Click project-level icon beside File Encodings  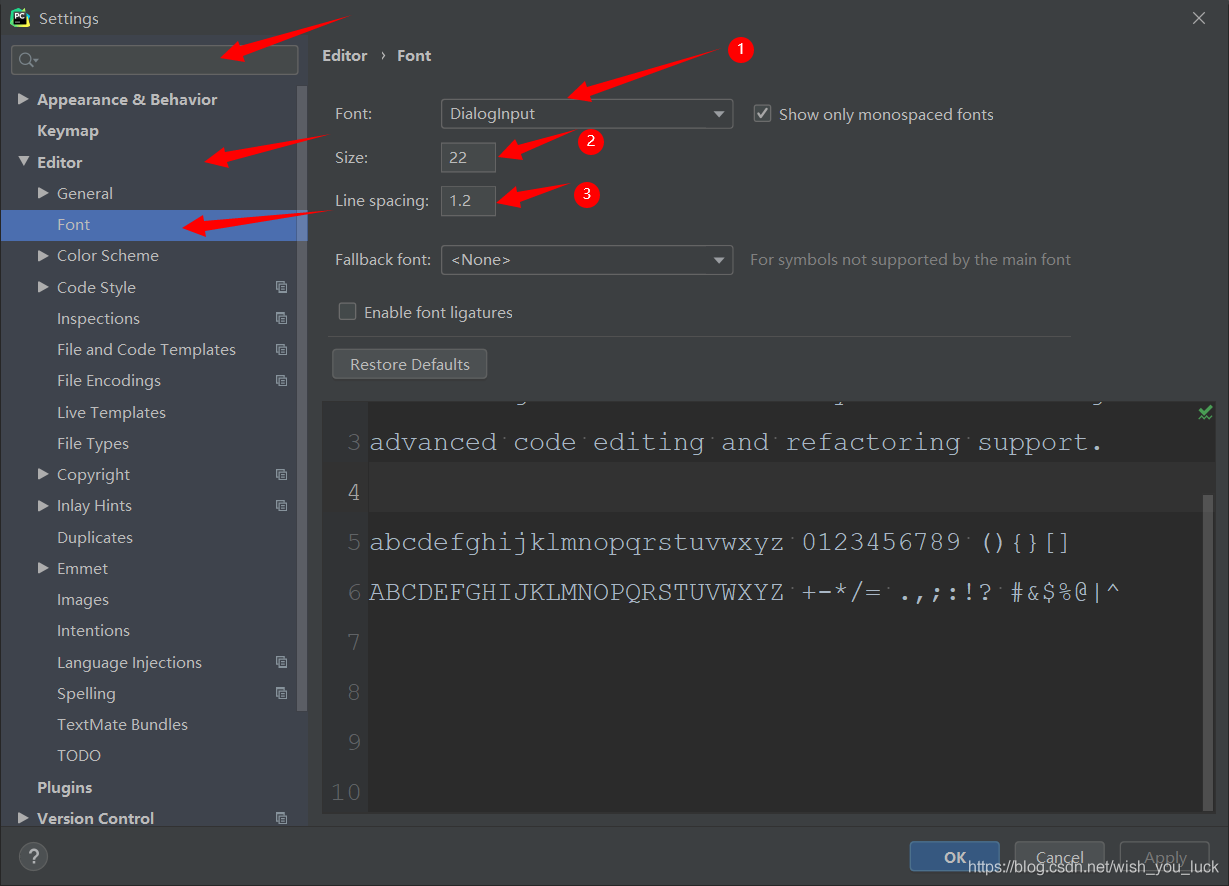click(281, 381)
